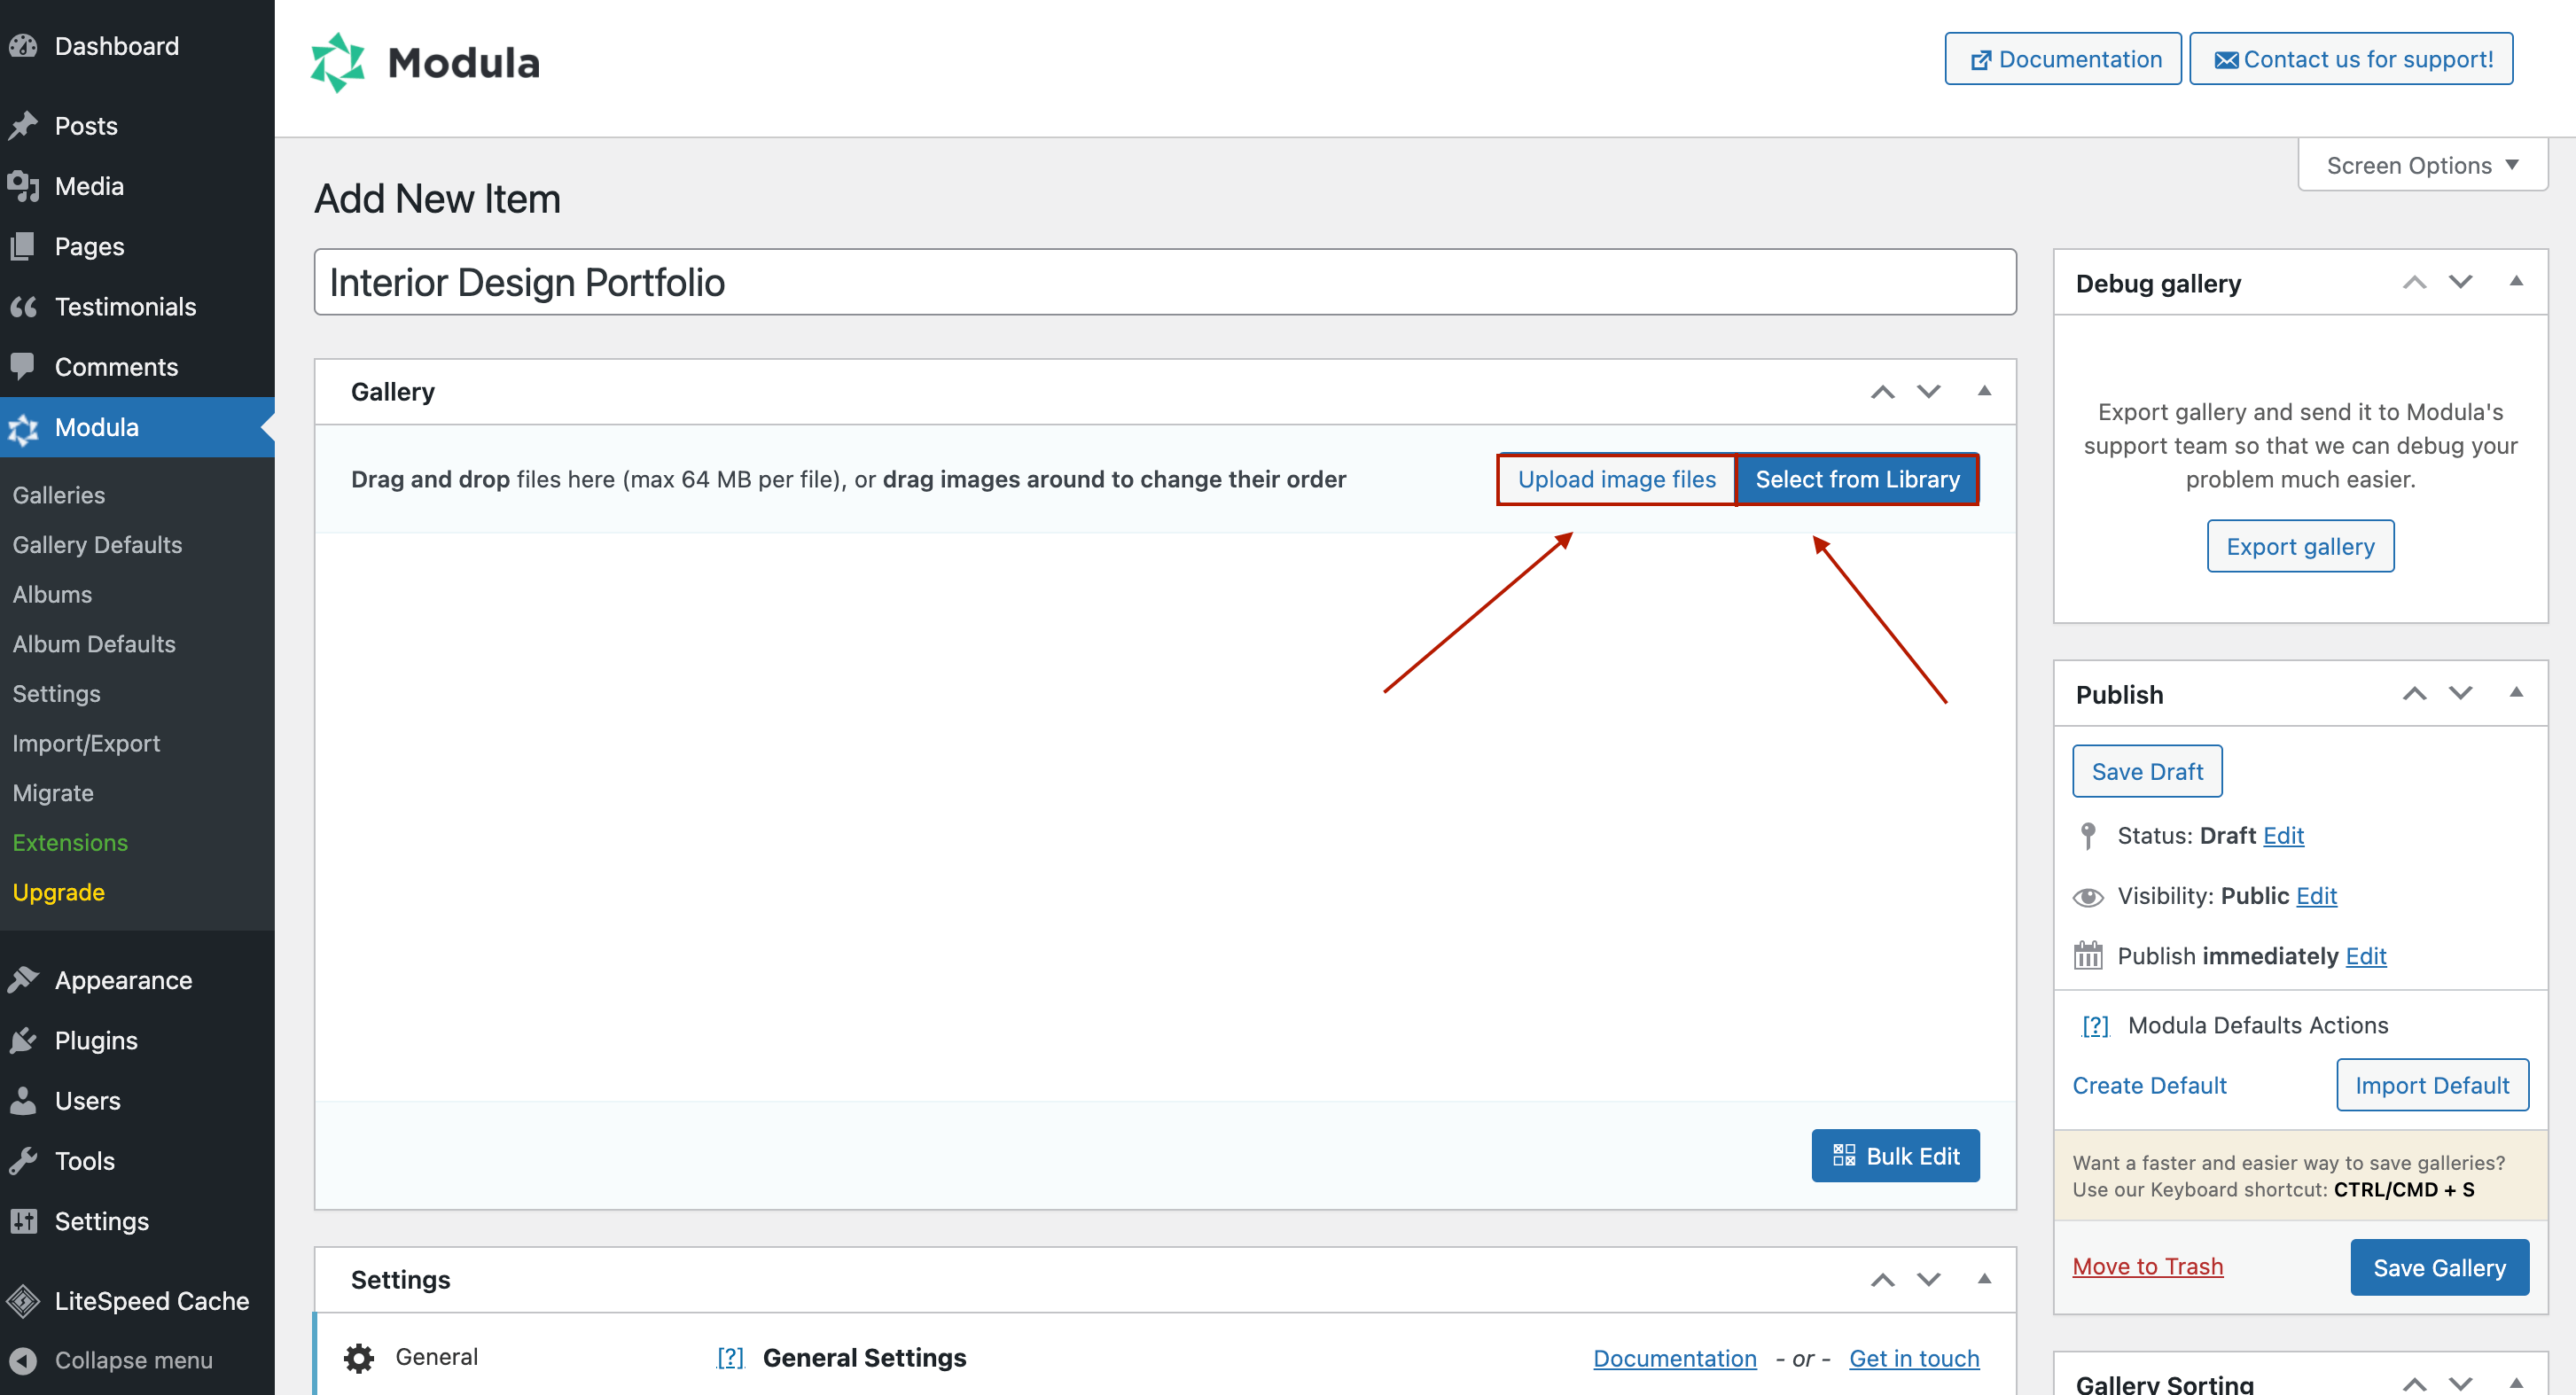This screenshot has width=2576, height=1395.
Task: Click the Modula logo icon in sidebar
Action: coord(24,426)
